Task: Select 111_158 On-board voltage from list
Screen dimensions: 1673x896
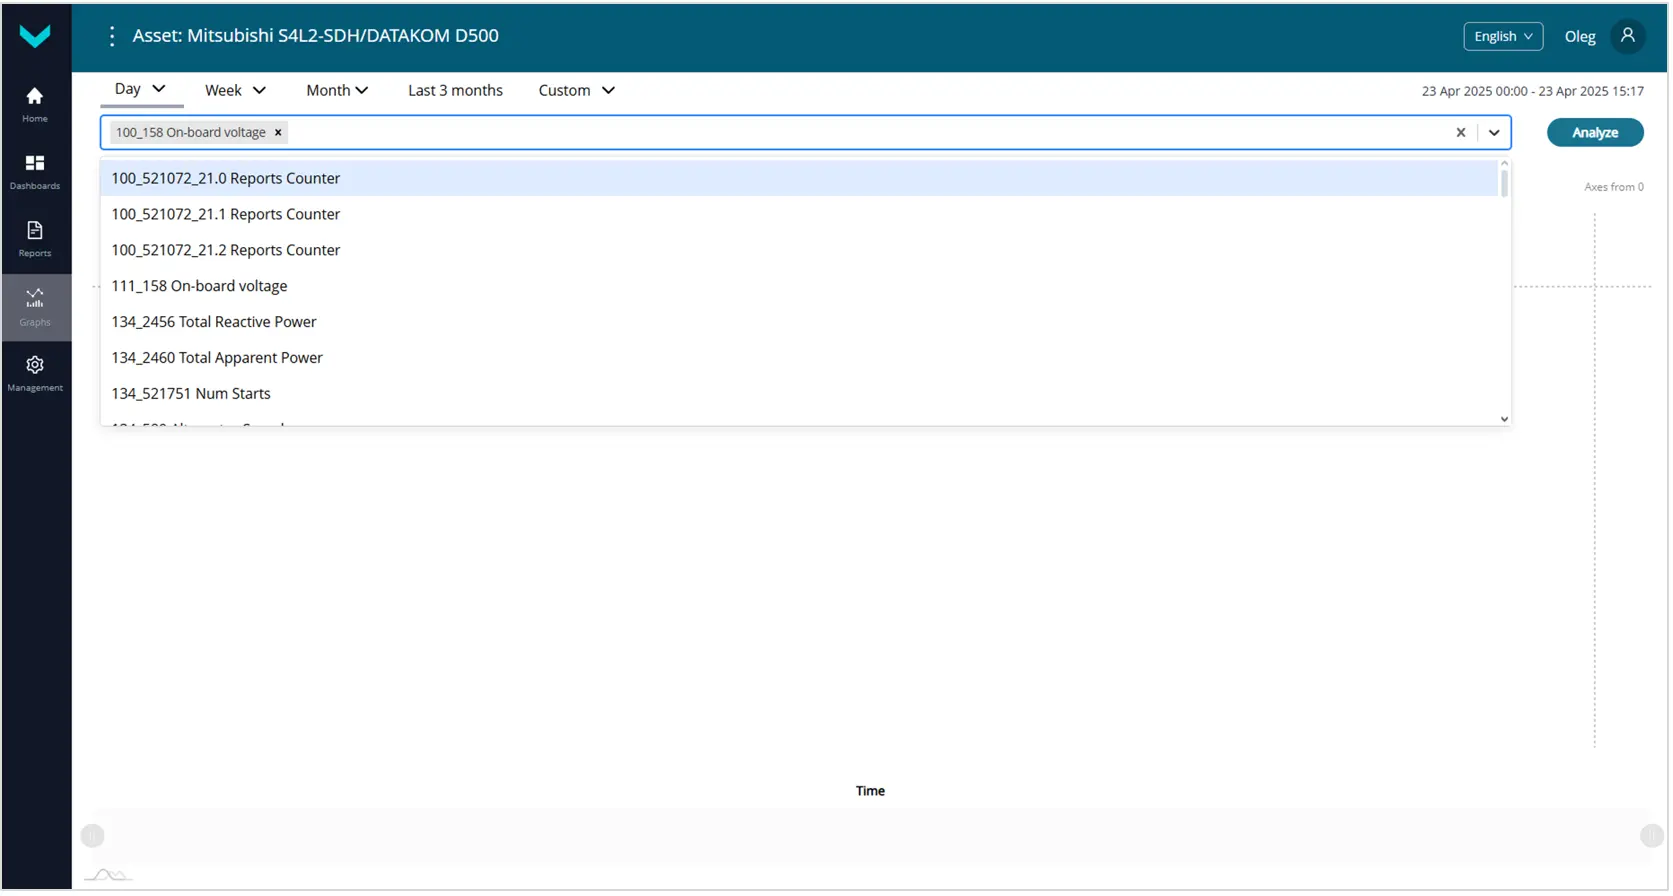Action: (x=199, y=286)
